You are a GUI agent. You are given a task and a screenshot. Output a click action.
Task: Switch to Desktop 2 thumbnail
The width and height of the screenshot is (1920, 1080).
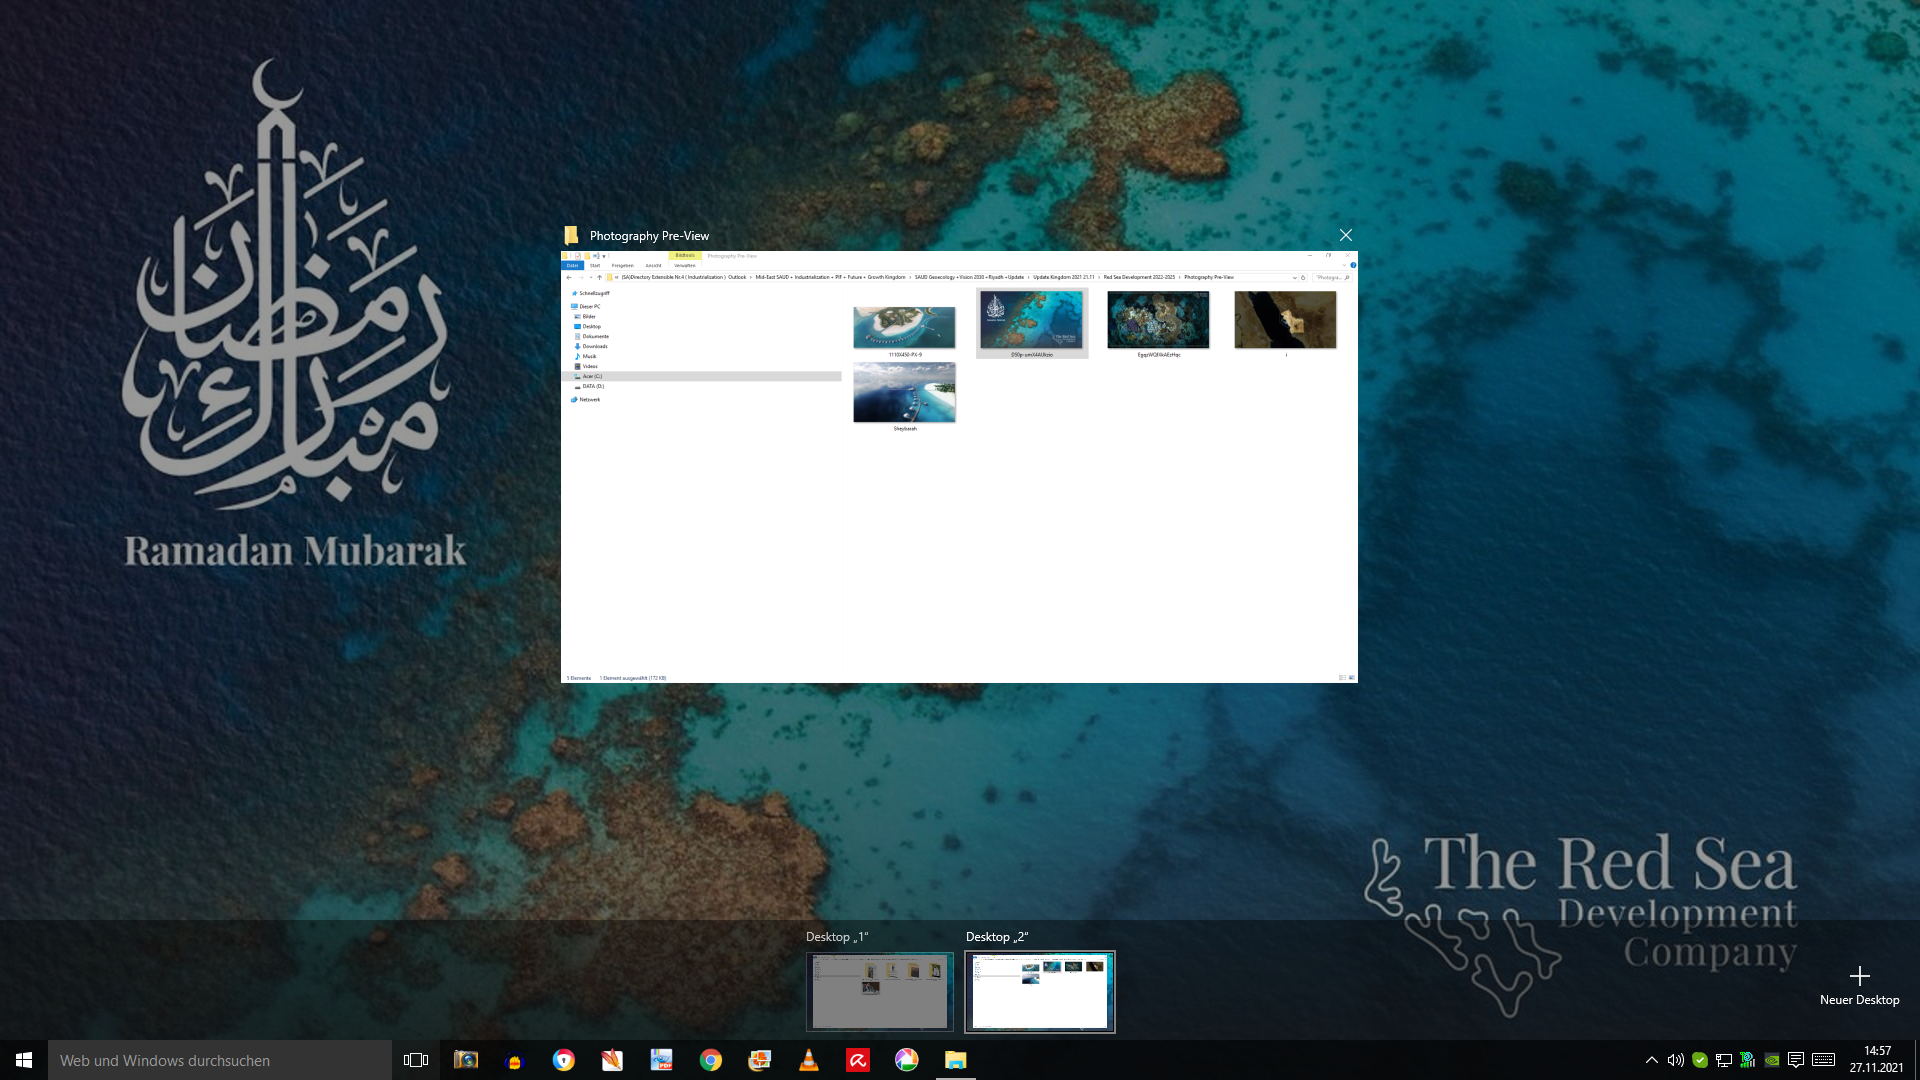coord(1040,991)
